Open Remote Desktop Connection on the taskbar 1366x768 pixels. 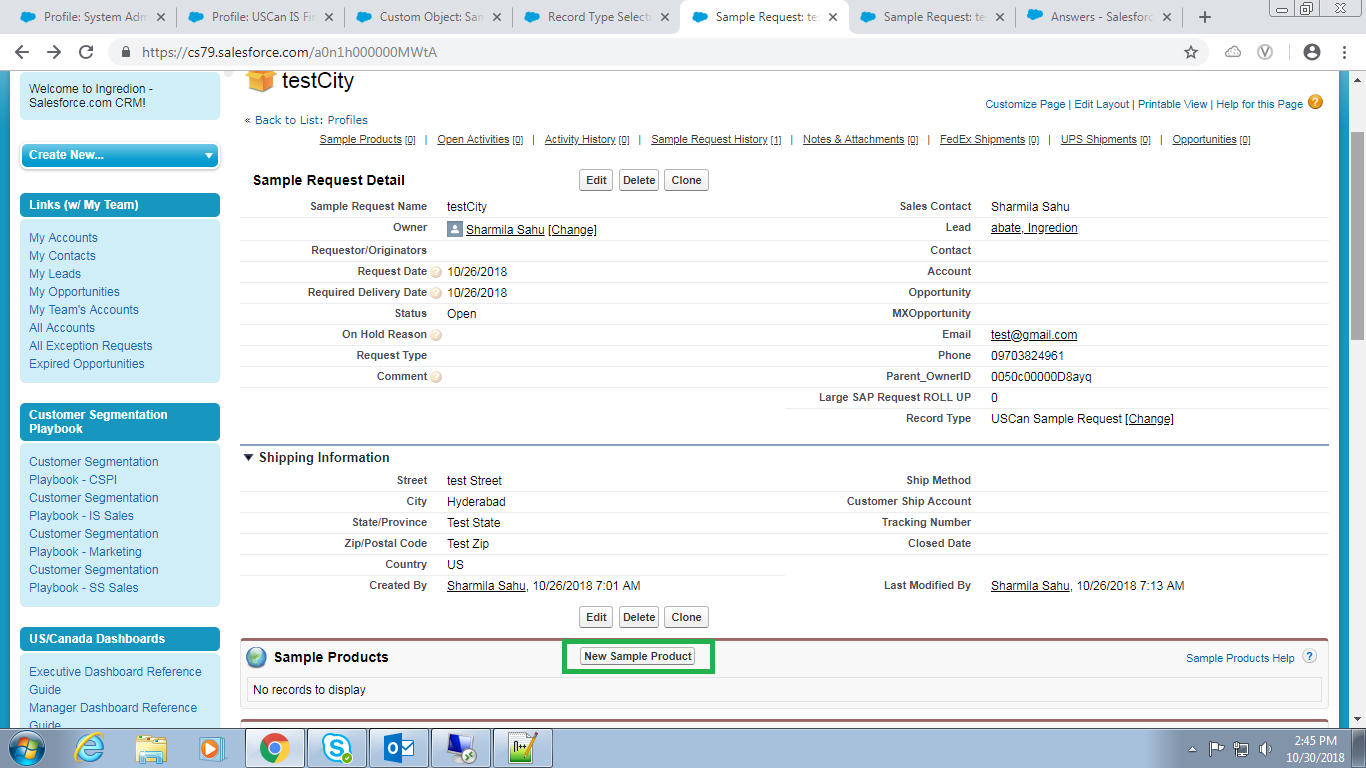coord(461,748)
